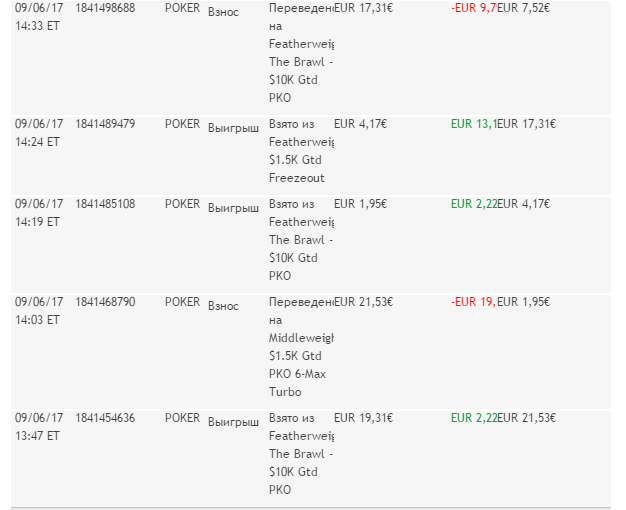This screenshot has height=510, width=626.
Task: Click transaction ID 1841468790
Action: click(x=105, y=301)
